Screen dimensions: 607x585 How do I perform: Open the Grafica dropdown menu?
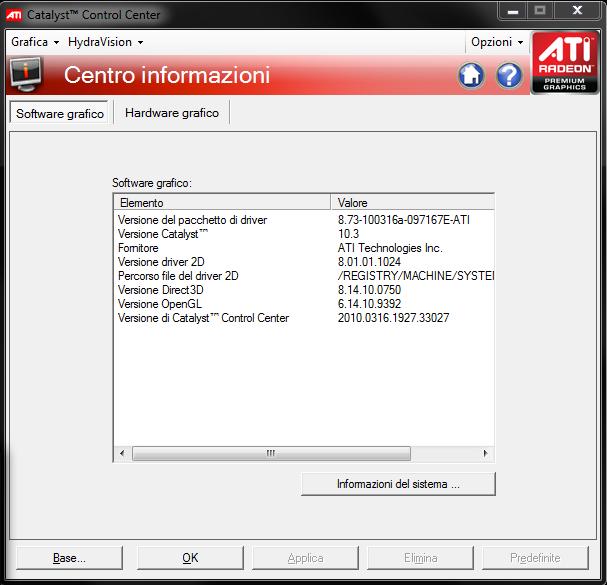[x=35, y=42]
